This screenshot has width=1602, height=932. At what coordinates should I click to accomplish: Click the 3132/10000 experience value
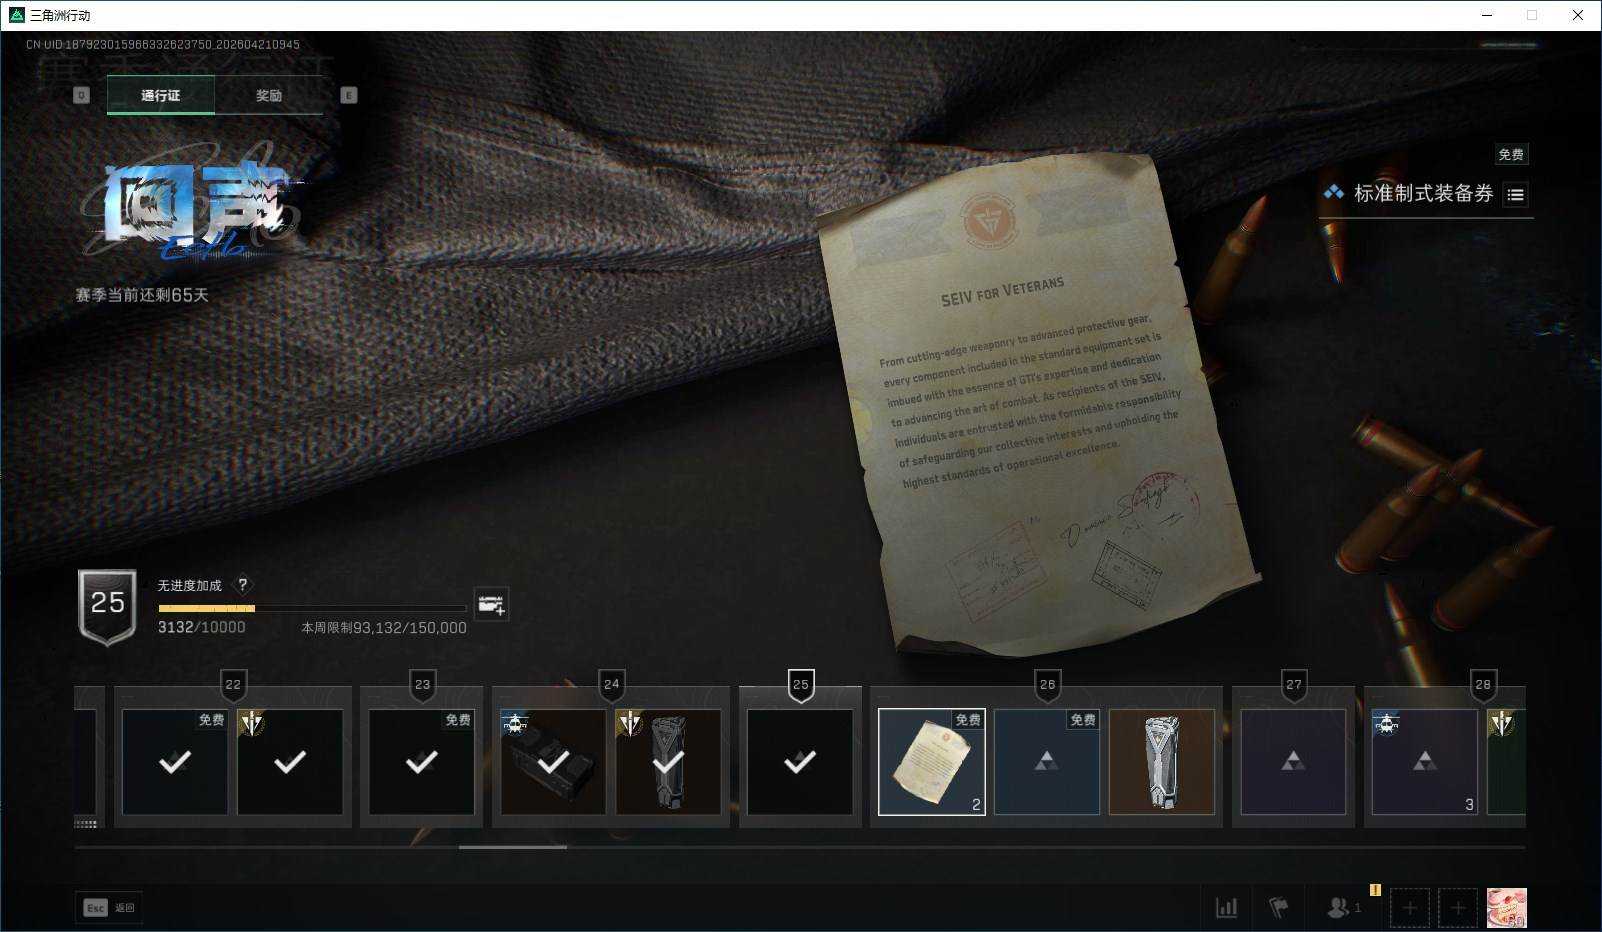(201, 628)
